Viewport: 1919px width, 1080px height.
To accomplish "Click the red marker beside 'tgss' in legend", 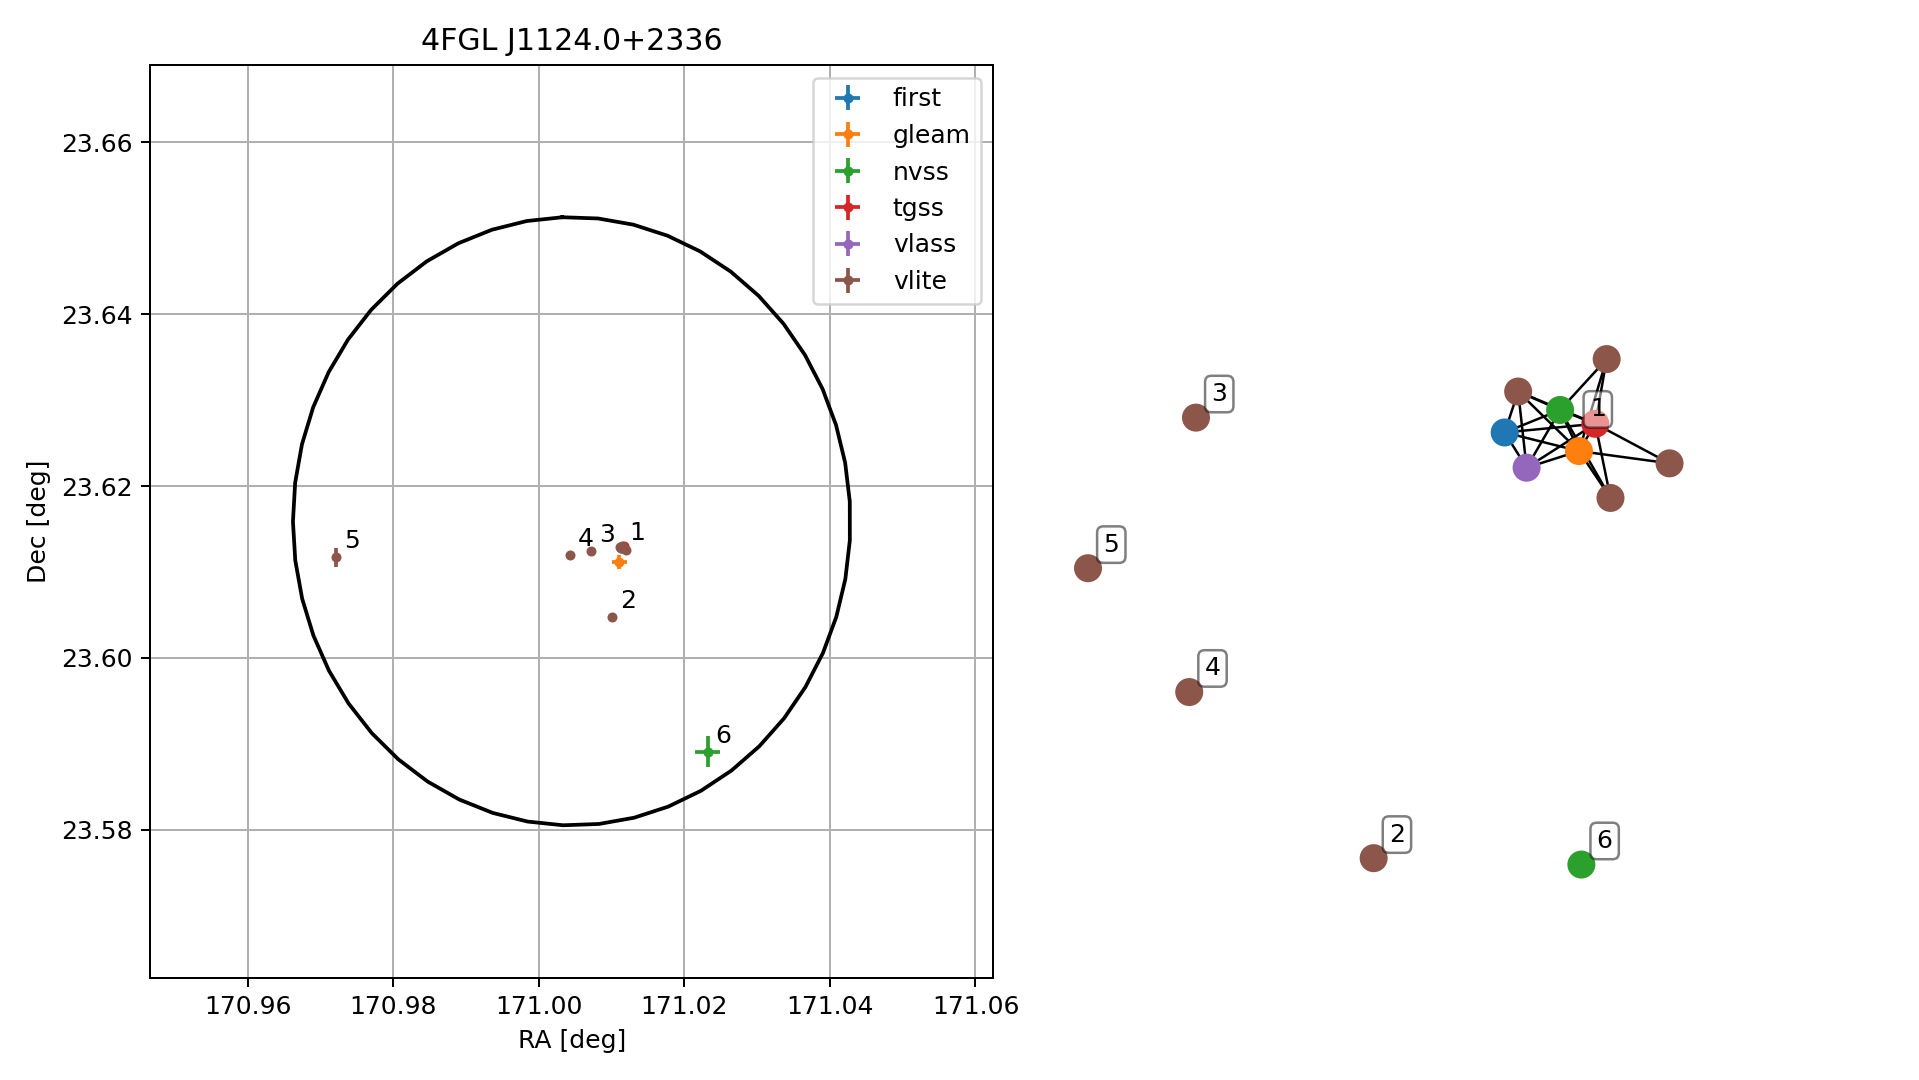I will tap(847, 207).
